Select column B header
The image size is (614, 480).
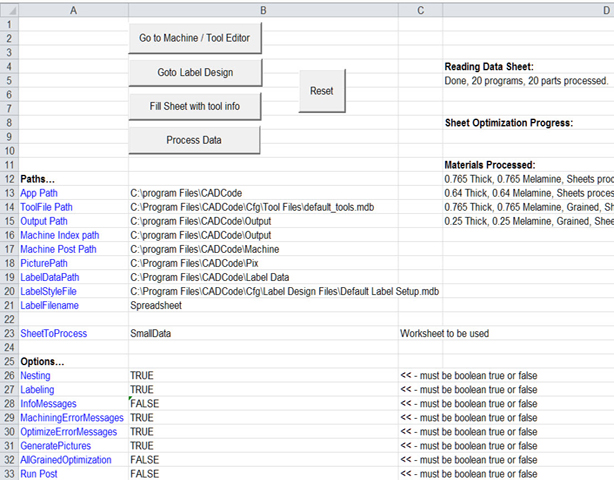[x=263, y=11]
